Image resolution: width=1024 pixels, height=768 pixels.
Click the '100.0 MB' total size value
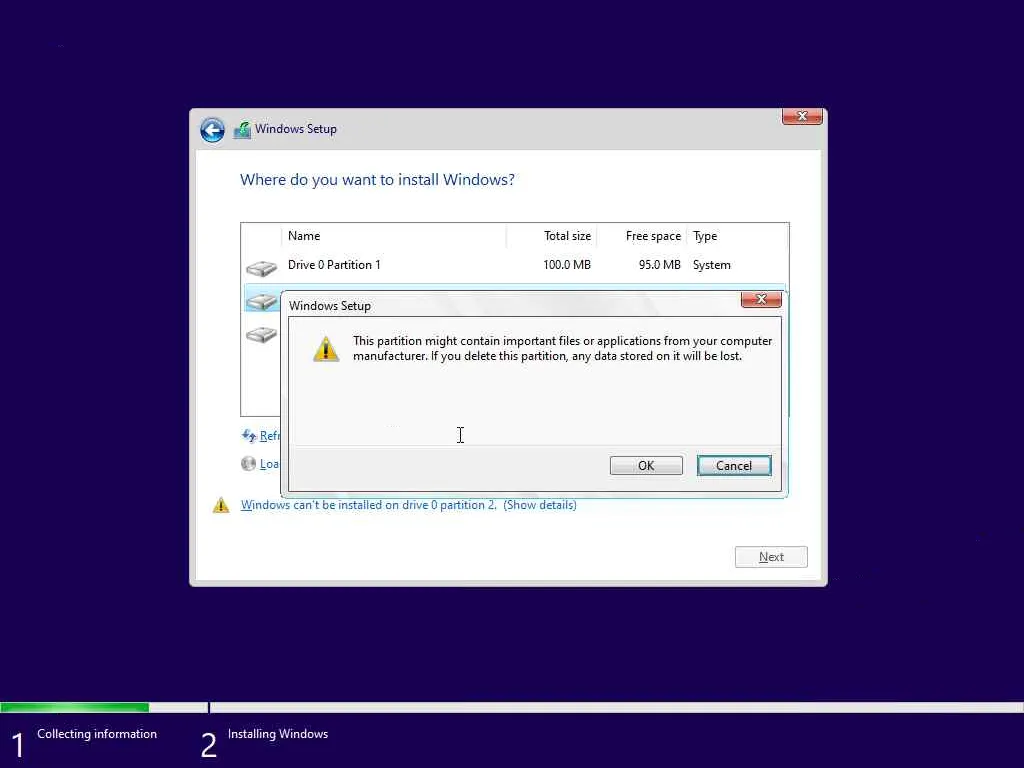[567, 264]
